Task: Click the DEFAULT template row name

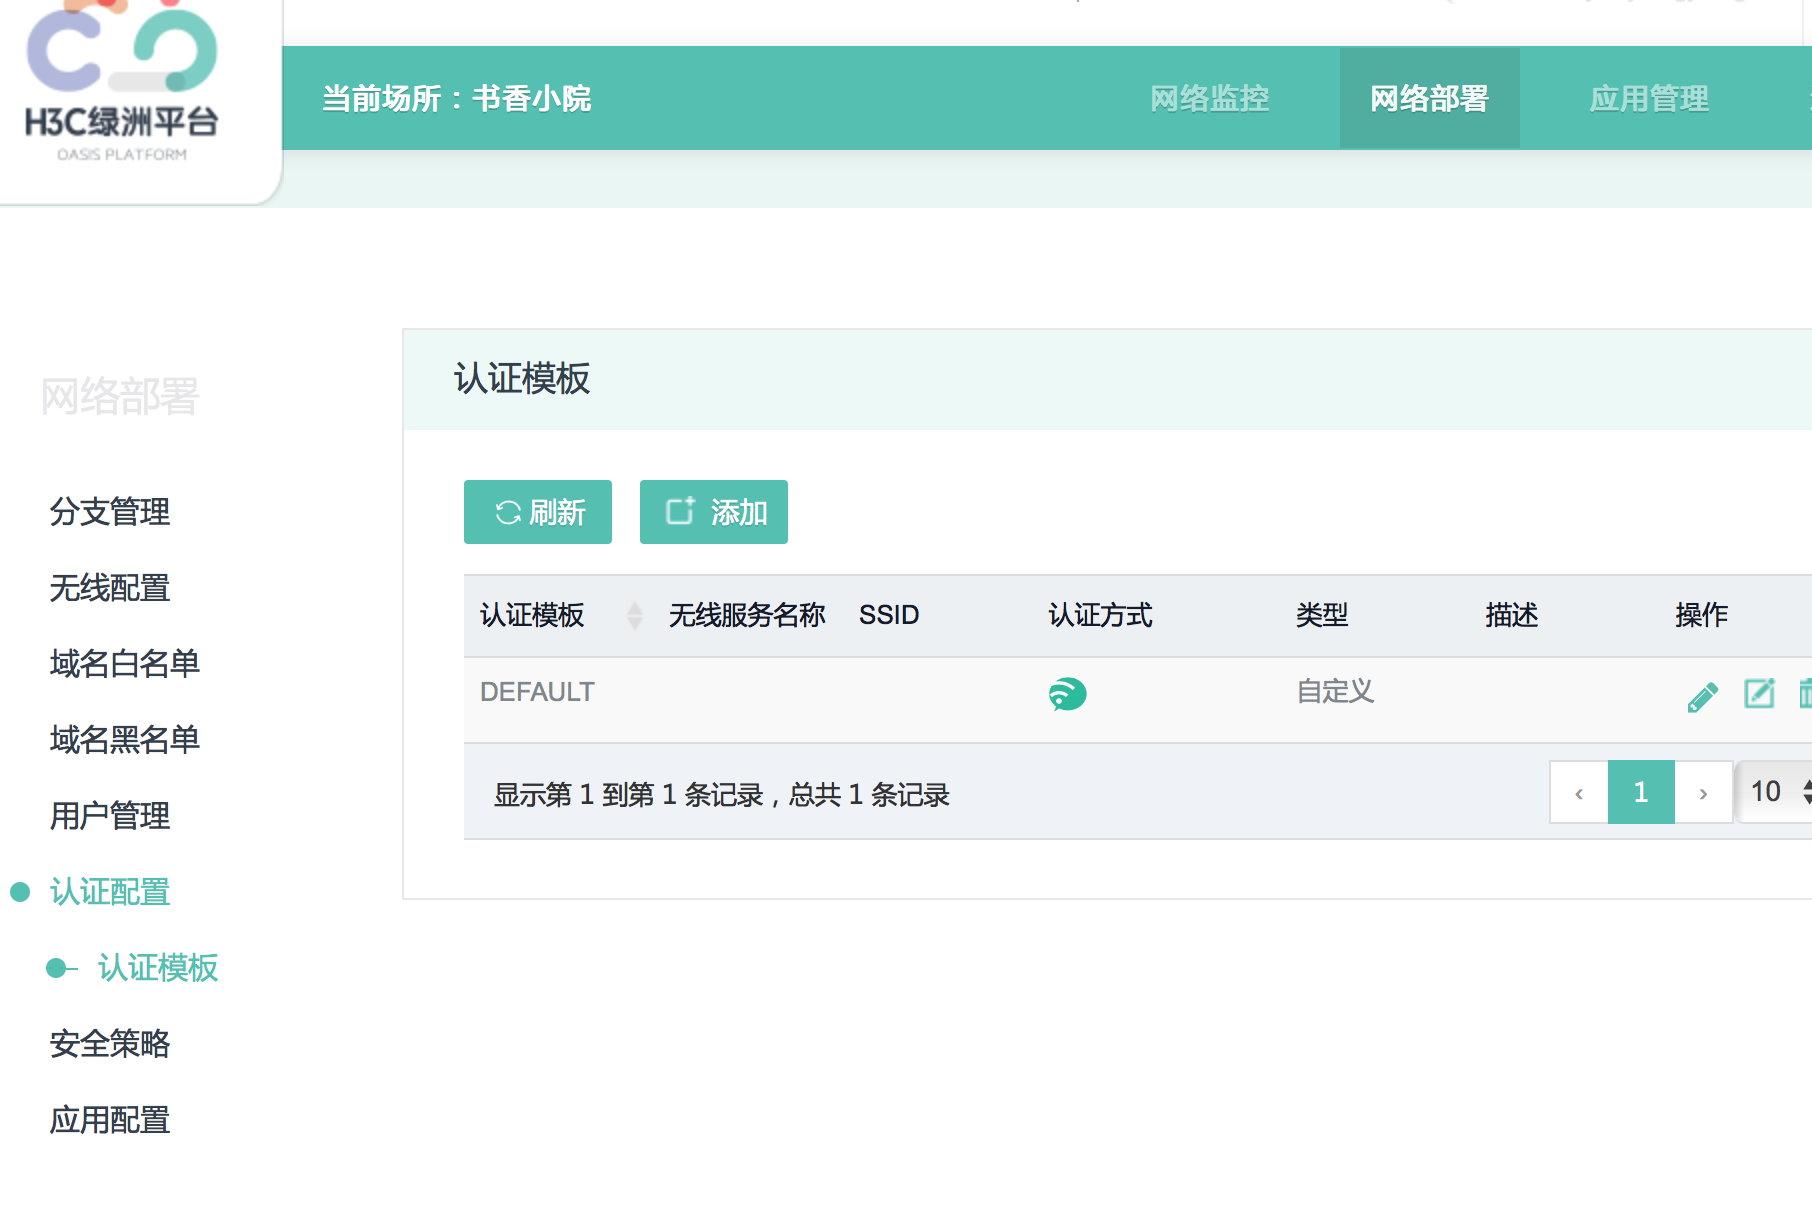Action: 537,692
